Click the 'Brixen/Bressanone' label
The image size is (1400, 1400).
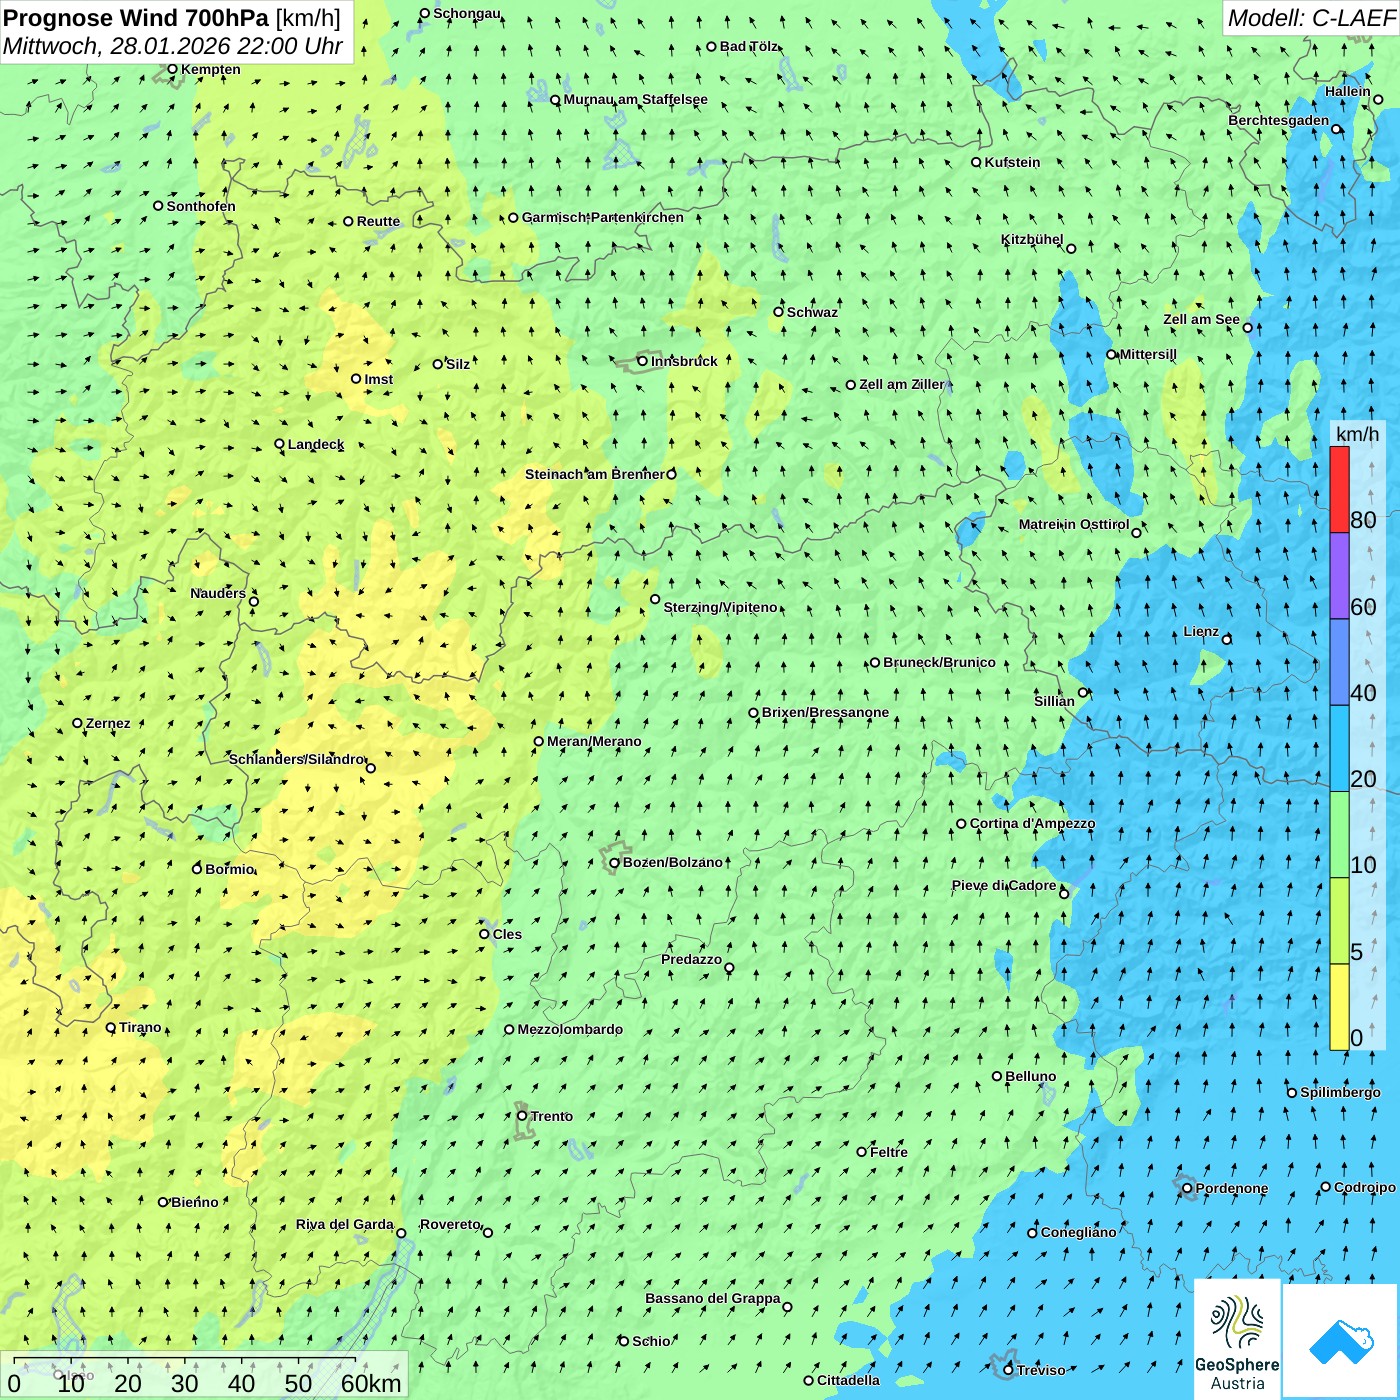pyautogui.click(x=825, y=712)
